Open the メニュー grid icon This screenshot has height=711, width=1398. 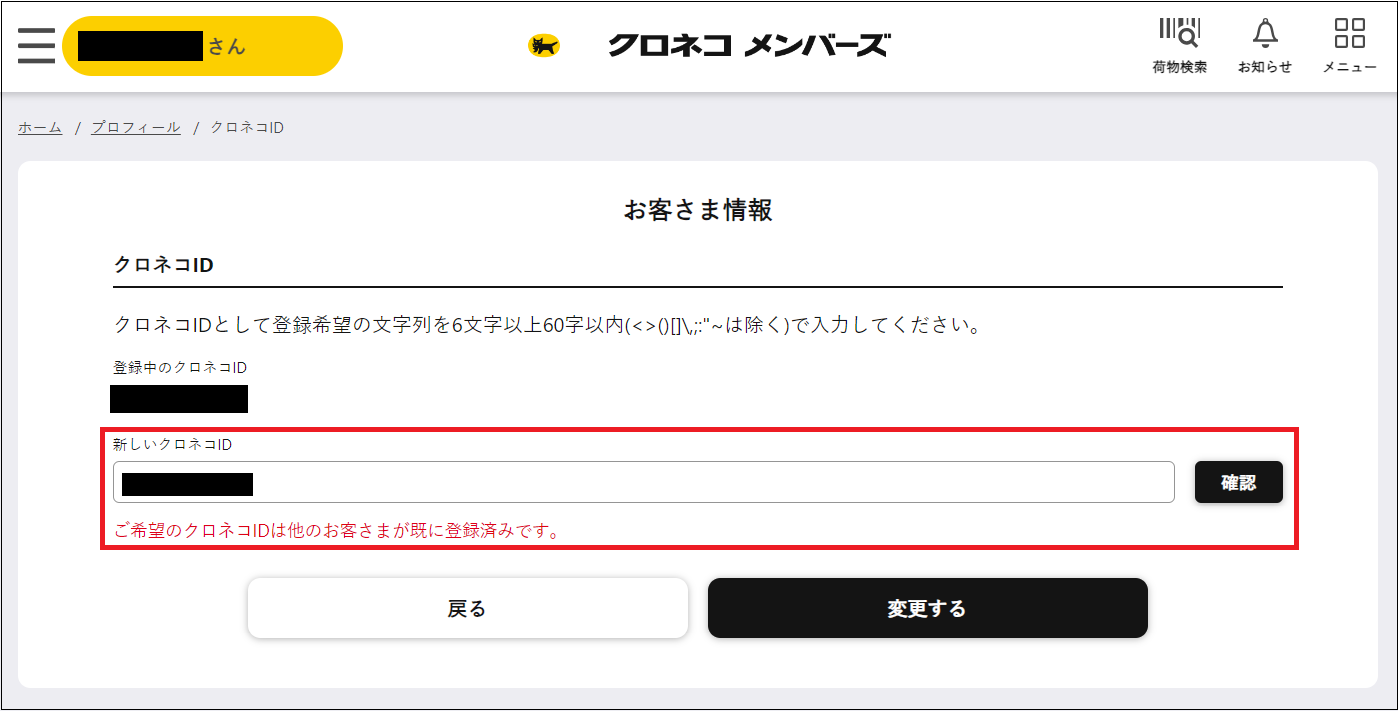1350,44
